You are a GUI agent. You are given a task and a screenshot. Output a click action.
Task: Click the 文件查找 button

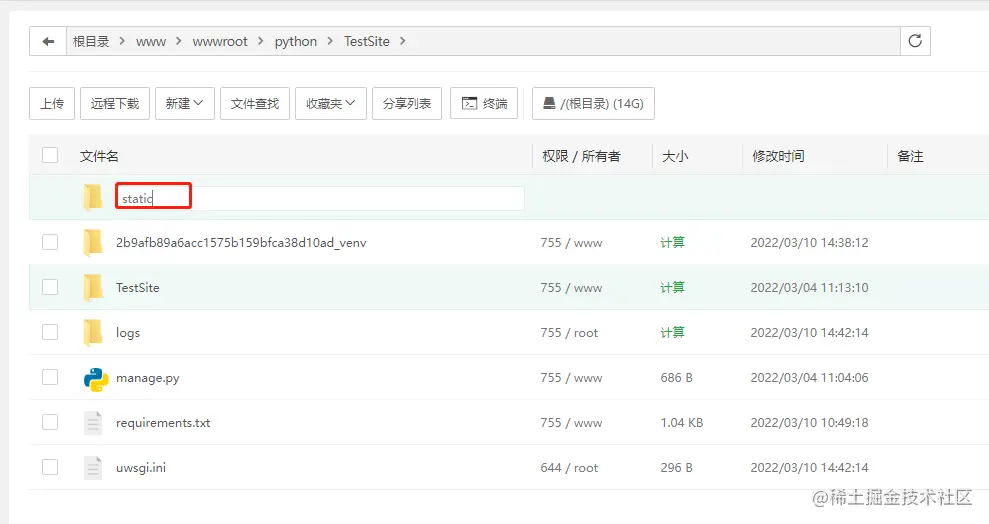[x=255, y=103]
